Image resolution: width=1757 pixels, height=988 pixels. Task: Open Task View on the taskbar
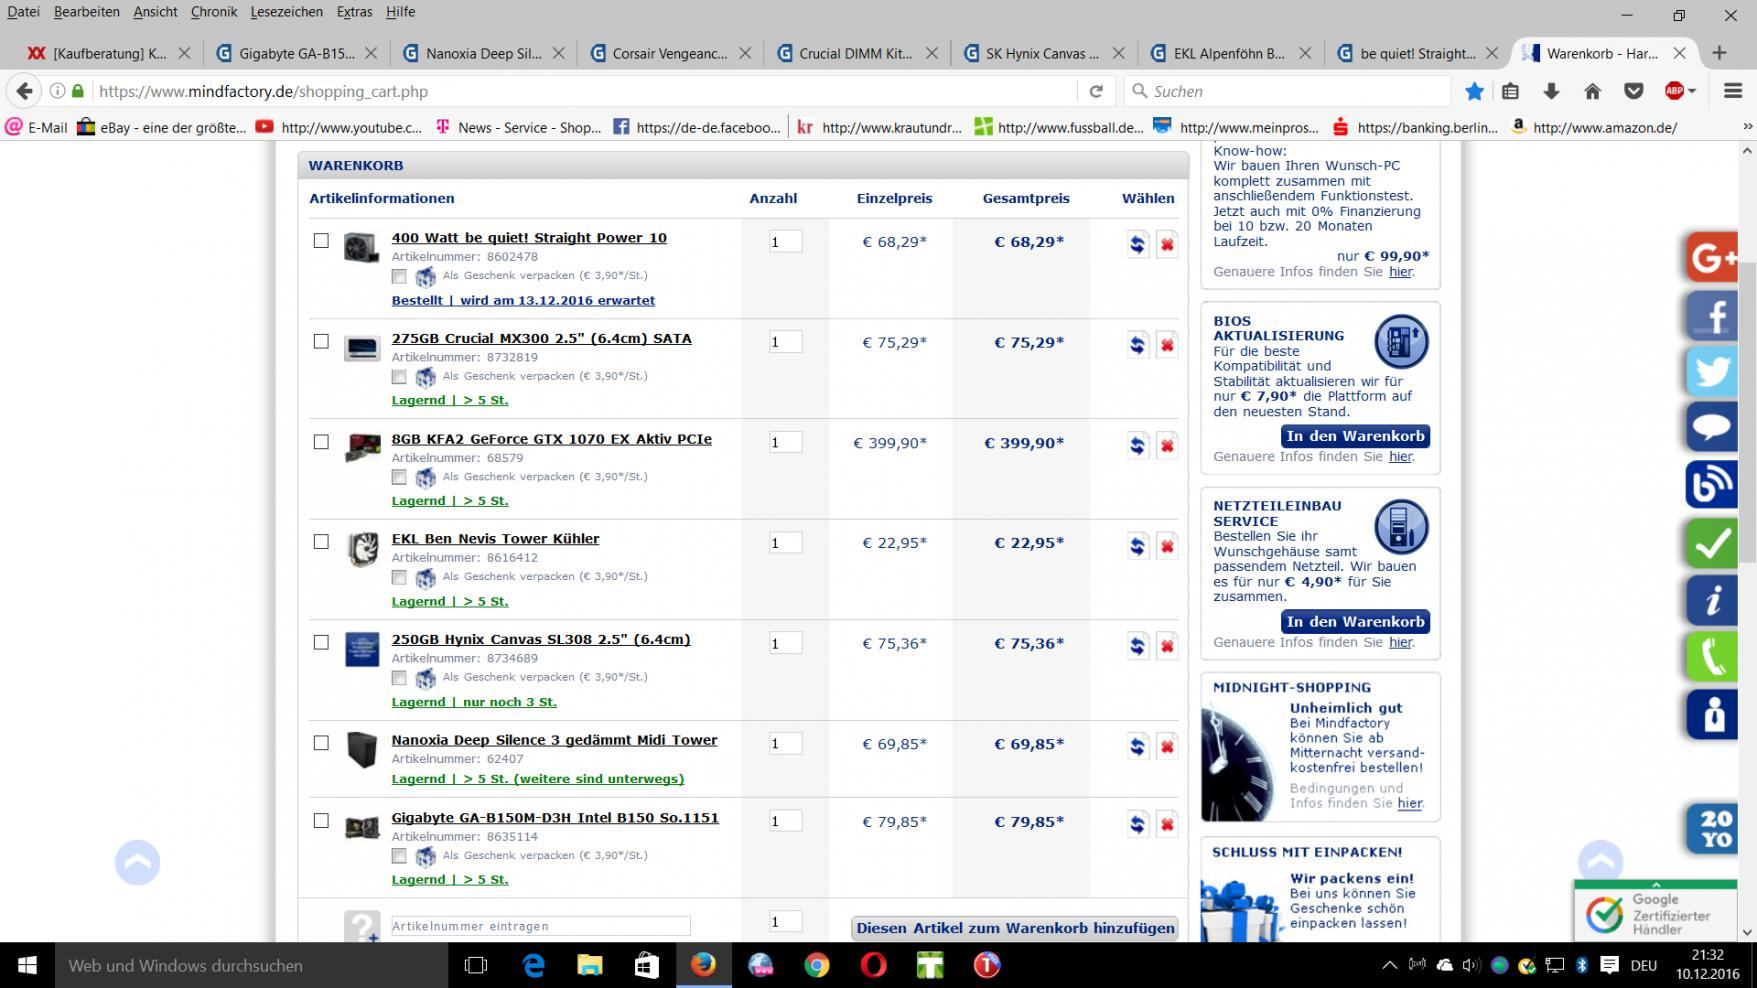(x=476, y=965)
